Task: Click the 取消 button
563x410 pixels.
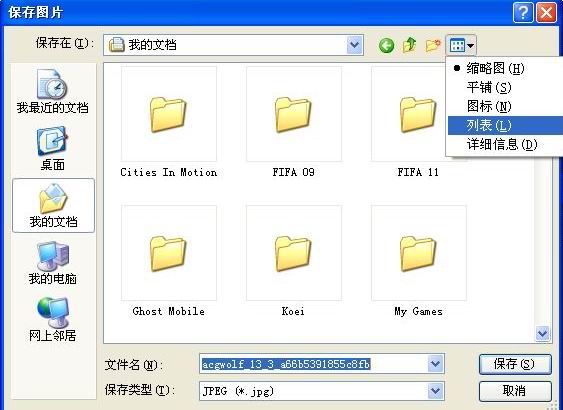Action: click(x=515, y=391)
